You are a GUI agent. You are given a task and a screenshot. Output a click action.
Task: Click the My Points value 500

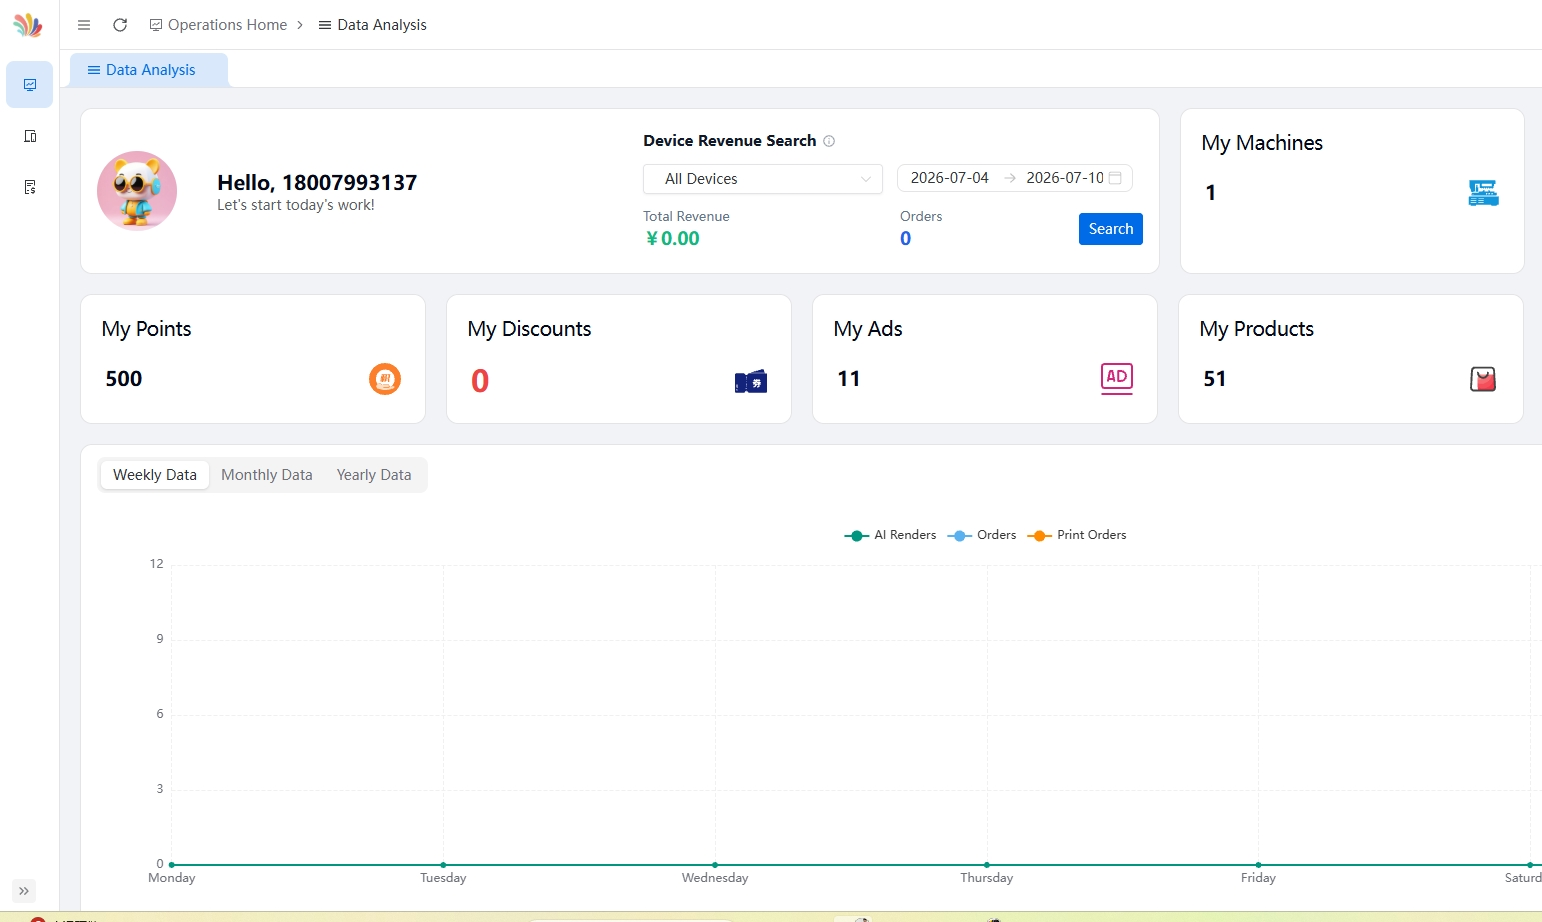pos(124,379)
